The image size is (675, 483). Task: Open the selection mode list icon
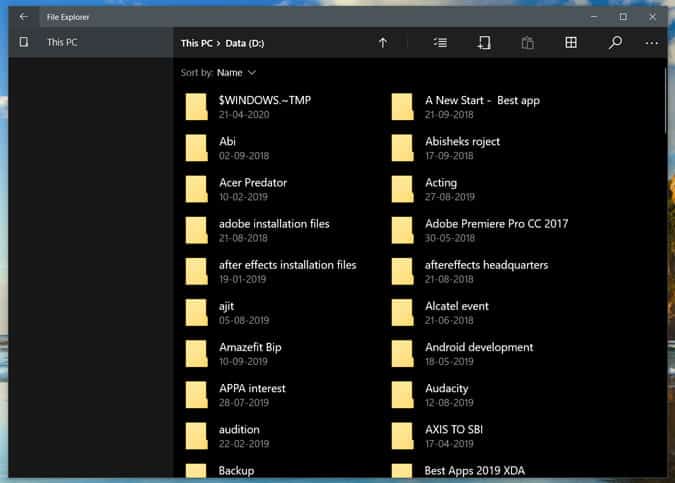tap(440, 42)
